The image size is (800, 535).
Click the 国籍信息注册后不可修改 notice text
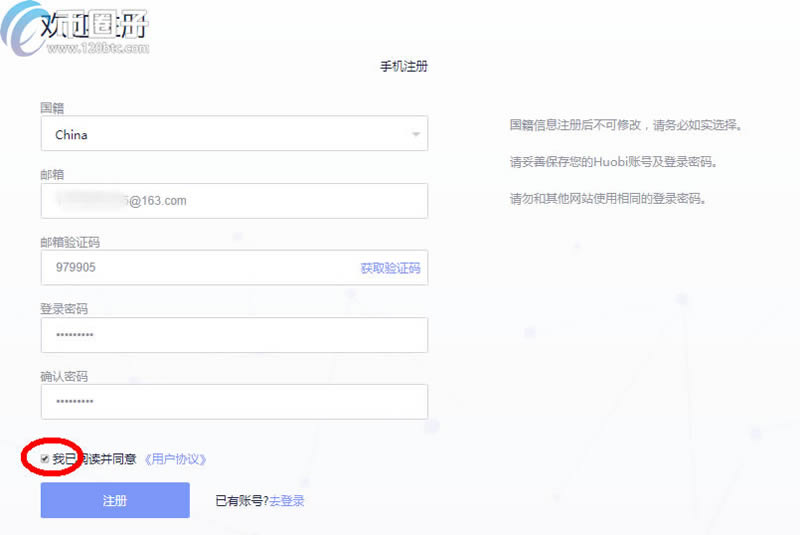click(625, 126)
